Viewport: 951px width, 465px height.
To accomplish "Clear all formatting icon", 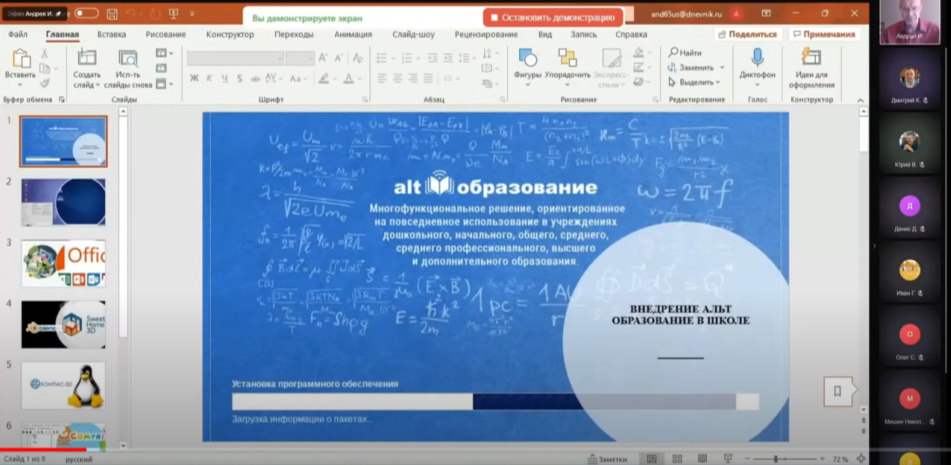I will 358,58.
